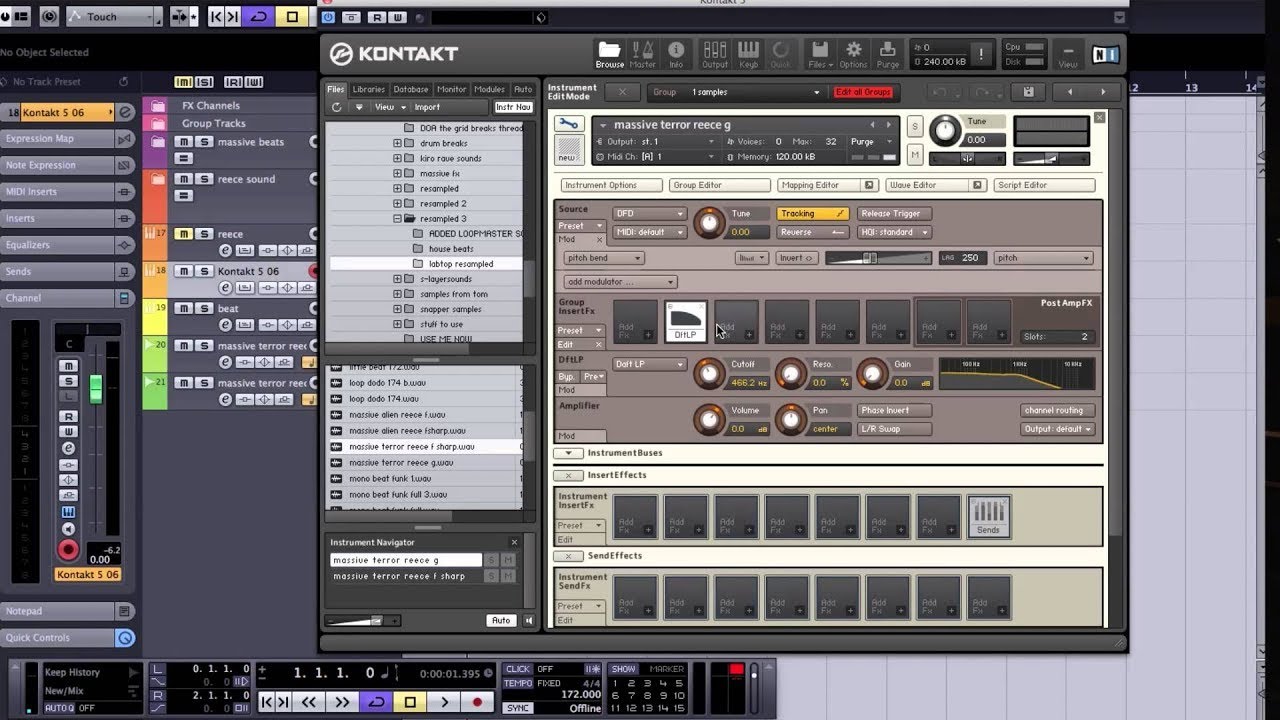Open the DFD source mode dropdown

point(650,213)
